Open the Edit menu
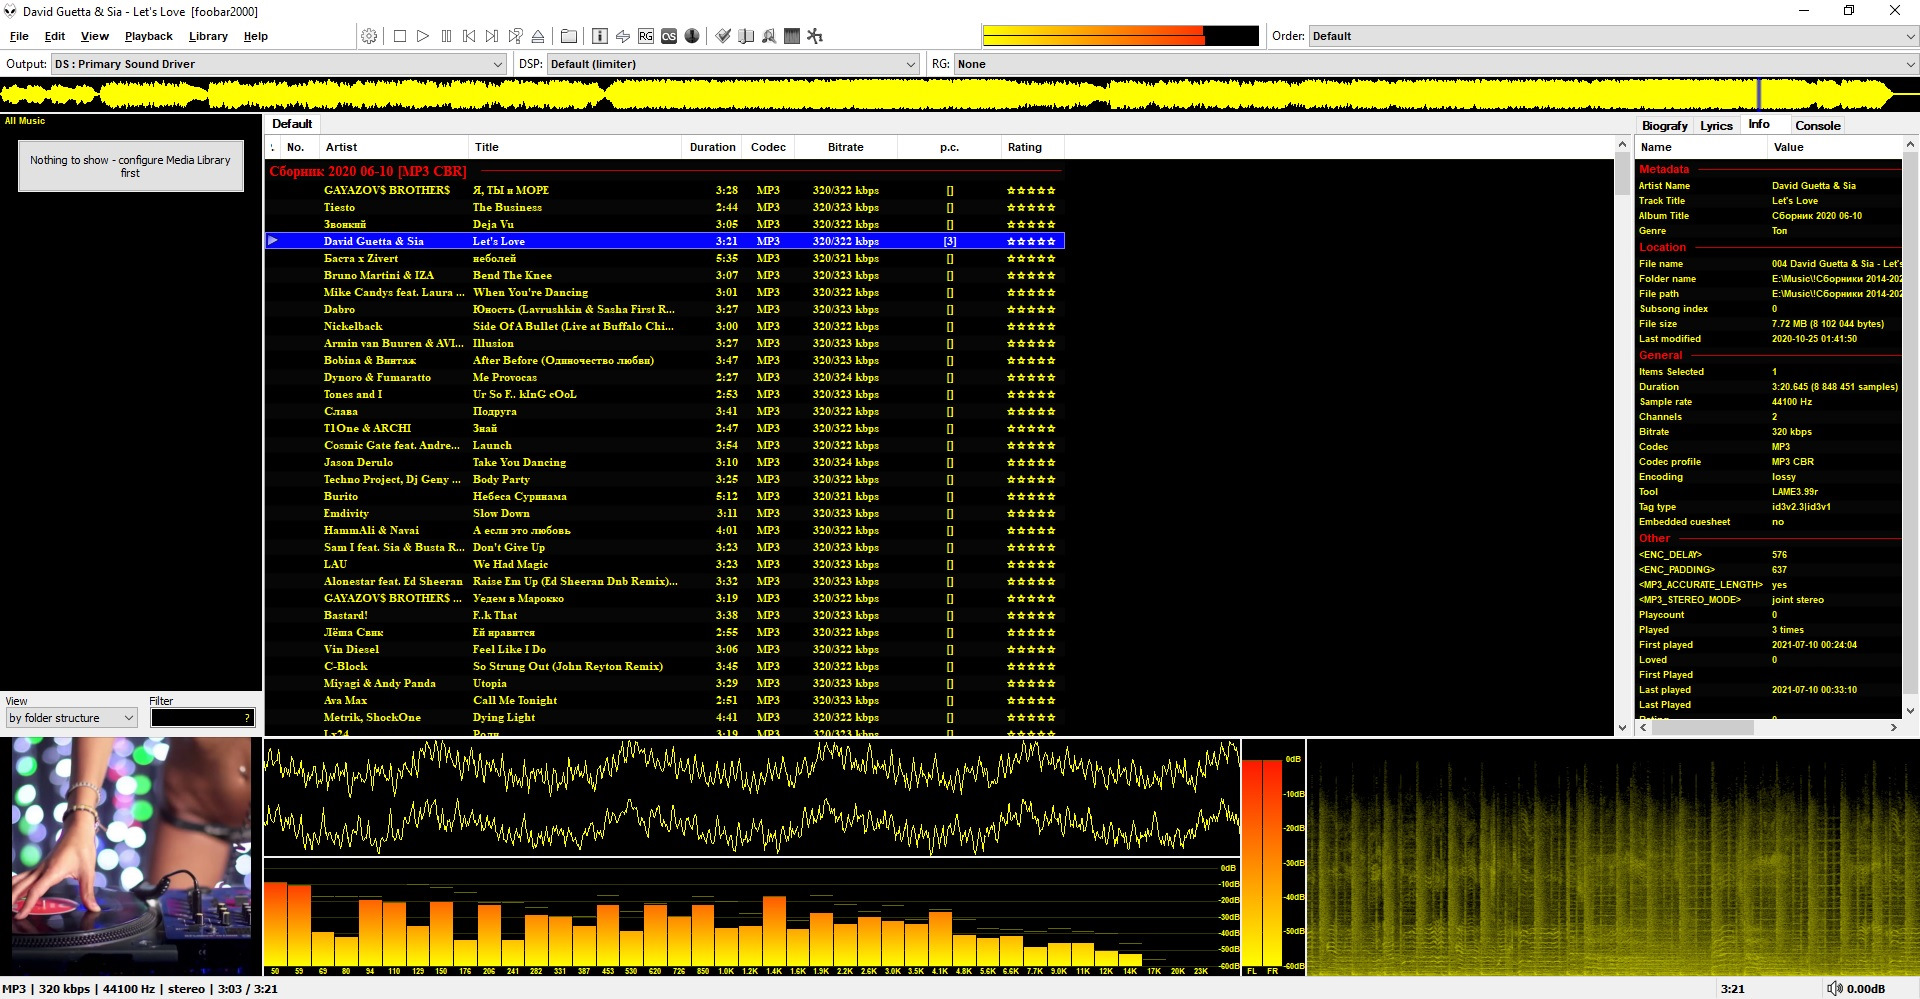The height and width of the screenshot is (999, 1920). point(55,36)
